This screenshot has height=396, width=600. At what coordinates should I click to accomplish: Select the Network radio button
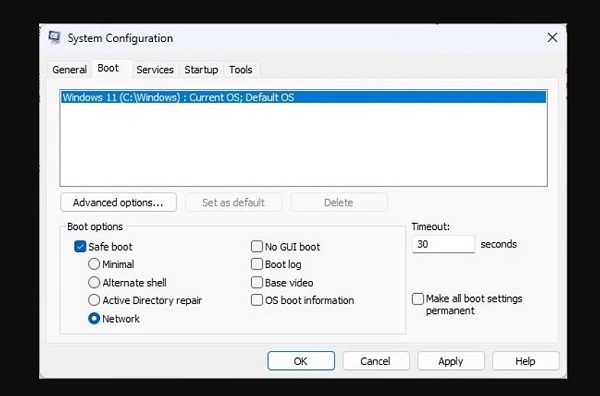[x=94, y=319]
